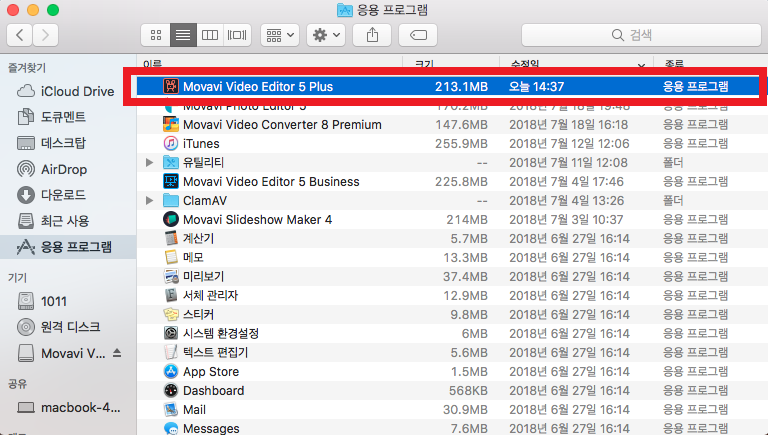Focus the 검색 search field

coord(641,35)
